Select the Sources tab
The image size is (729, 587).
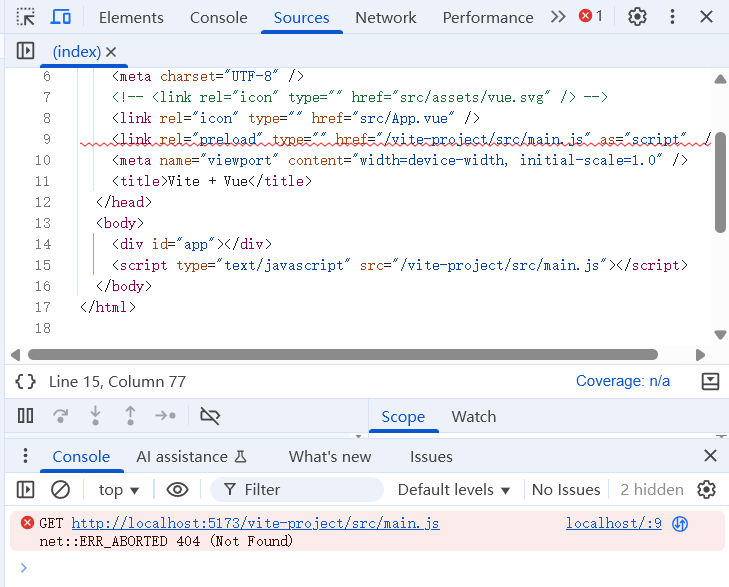tap(301, 18)
